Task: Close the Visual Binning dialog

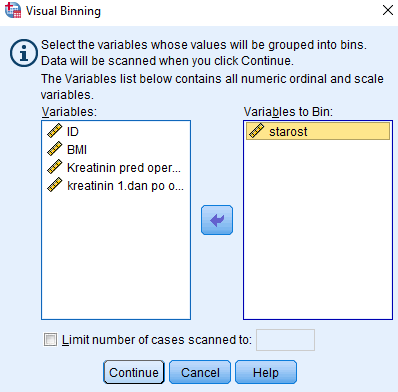Action: point(388,10)
